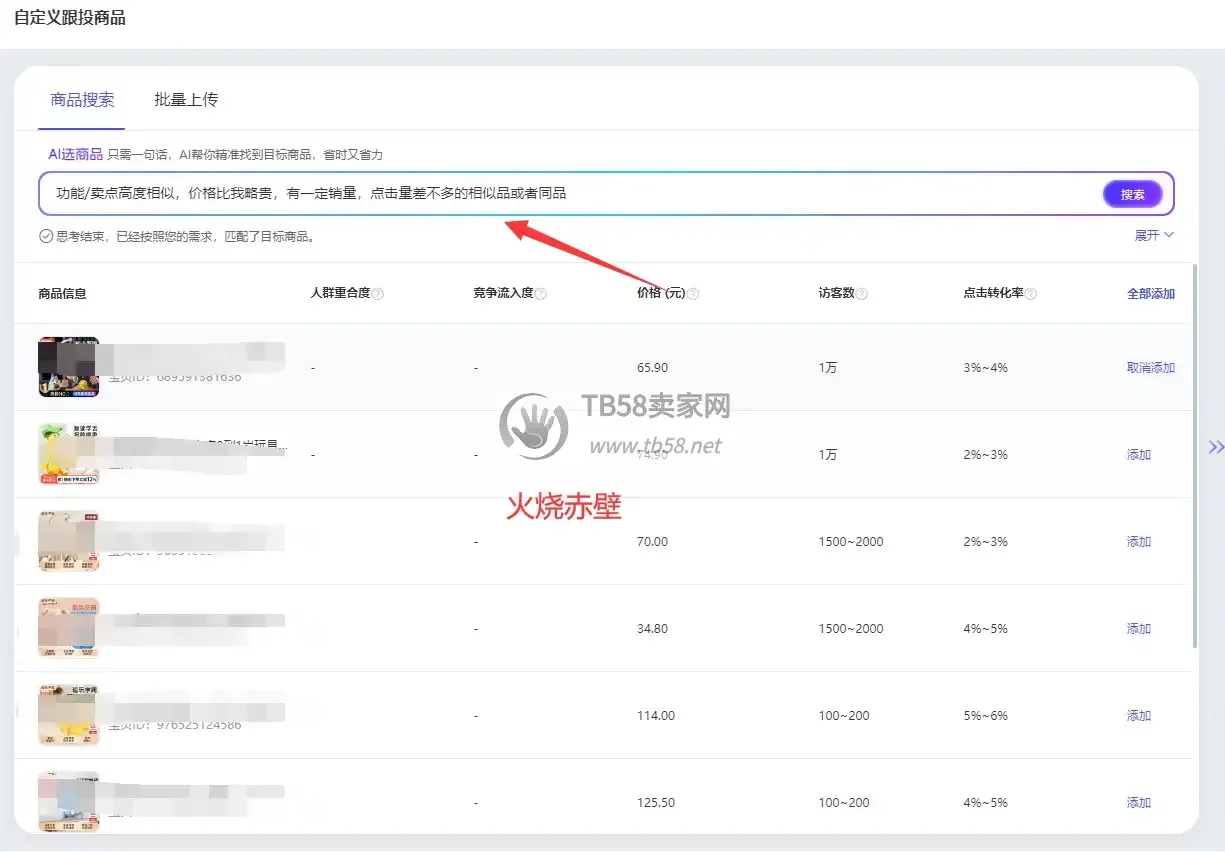The image size is (1225, 852).
Task: Add the 114.00 yuan product
Action: click(x=1139, y=716)
